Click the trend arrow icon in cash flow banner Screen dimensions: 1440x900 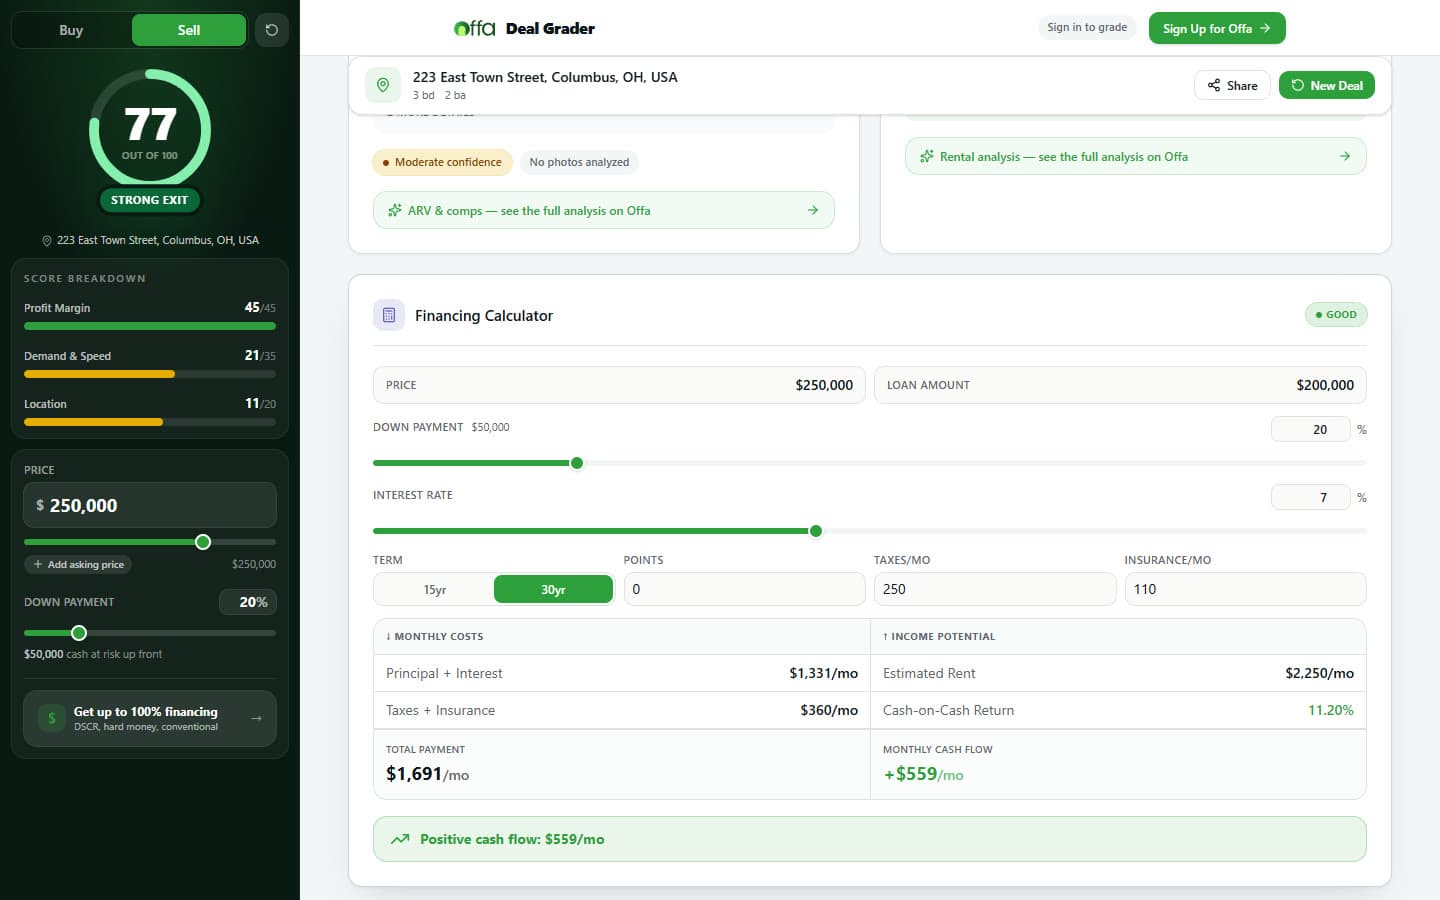coord(400,839)
